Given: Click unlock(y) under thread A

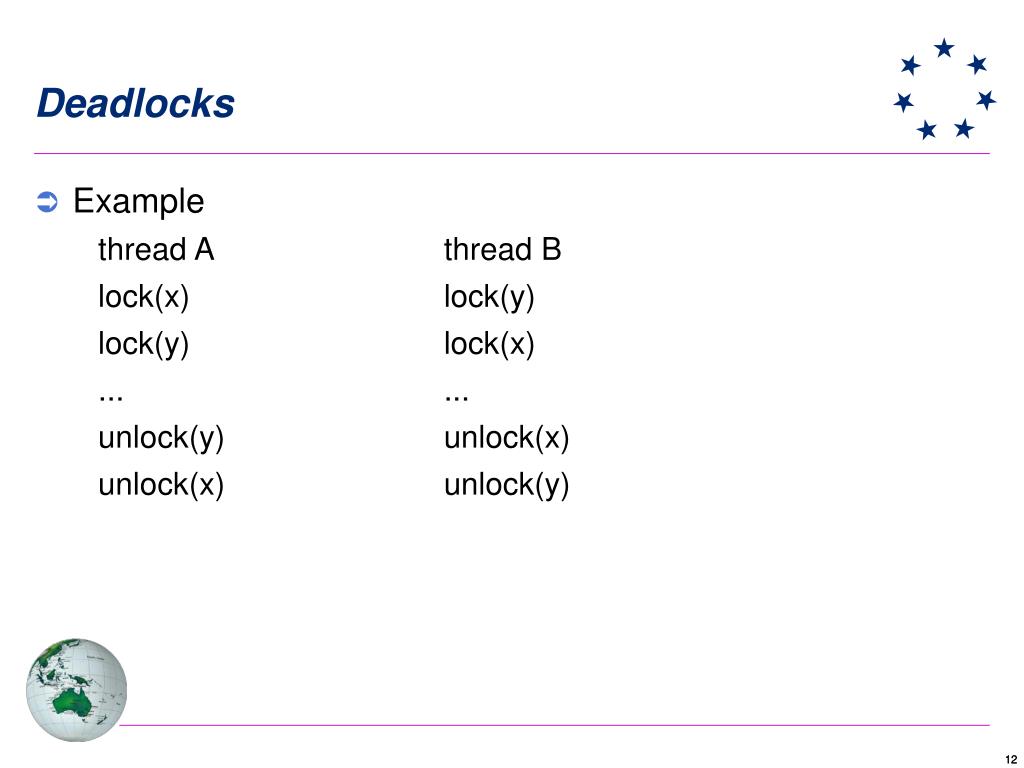Looking at the screenshot, I should coord(161,438).
